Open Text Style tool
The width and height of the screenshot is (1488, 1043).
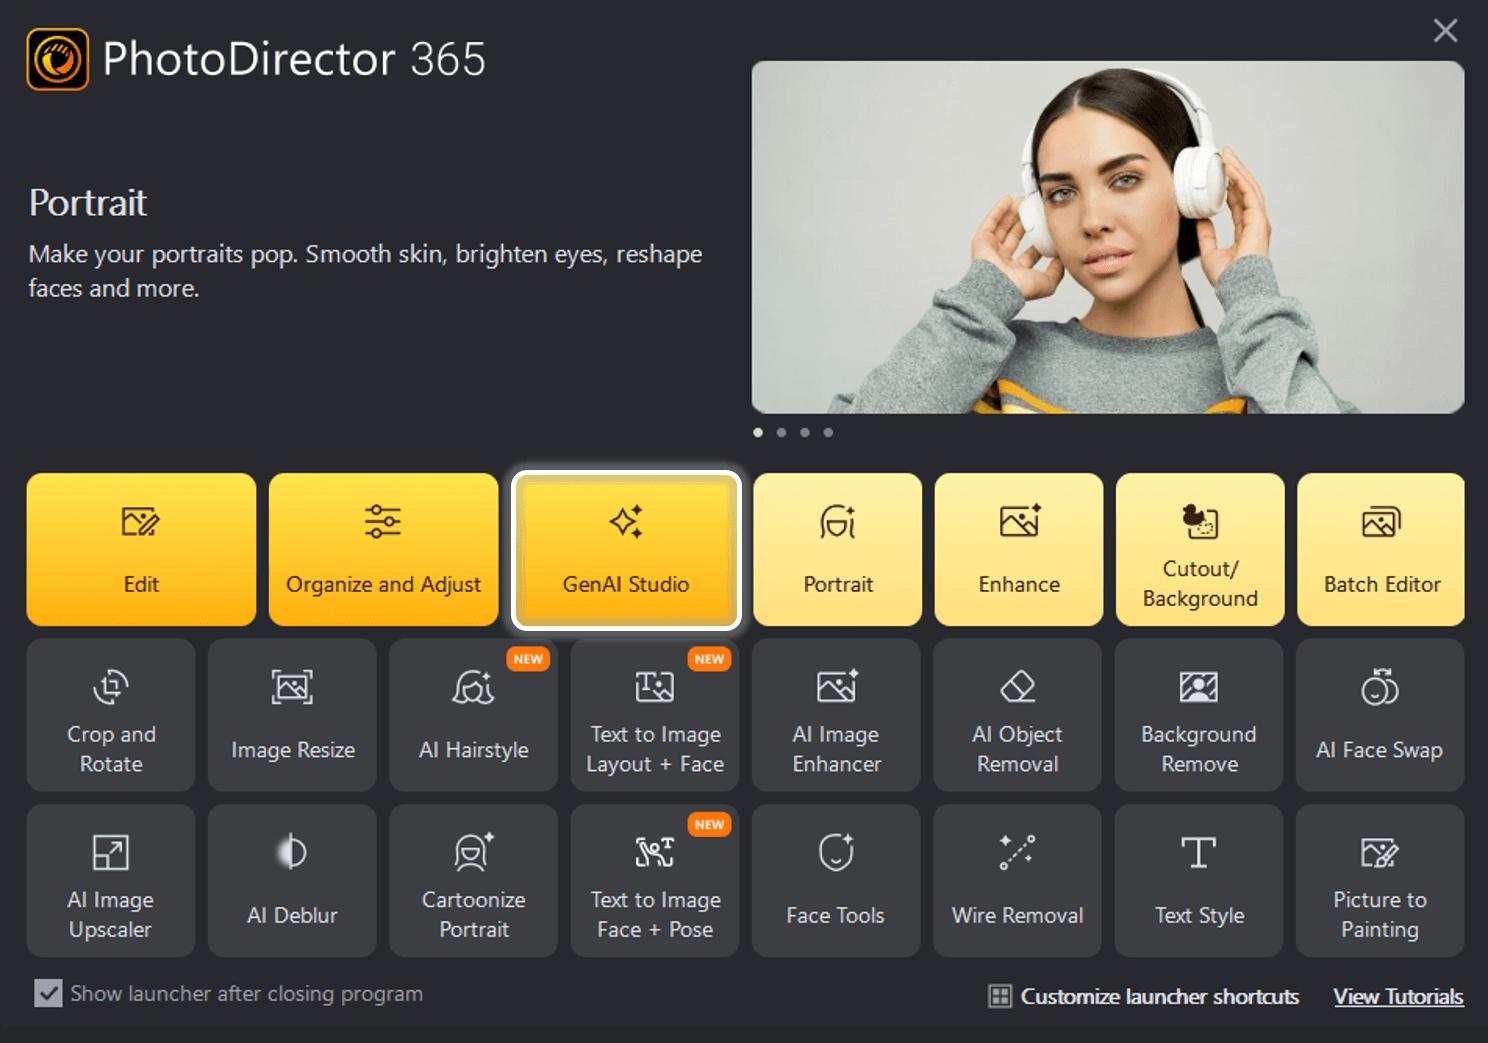[1199, 881]
